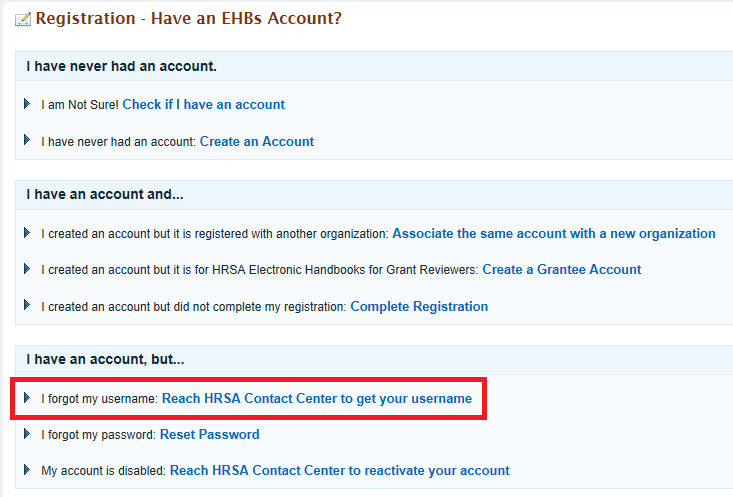The image size is (733, 497).
Task: Click the arrow bullet beside 'registered with another organization'
Action: coord(27,233)
